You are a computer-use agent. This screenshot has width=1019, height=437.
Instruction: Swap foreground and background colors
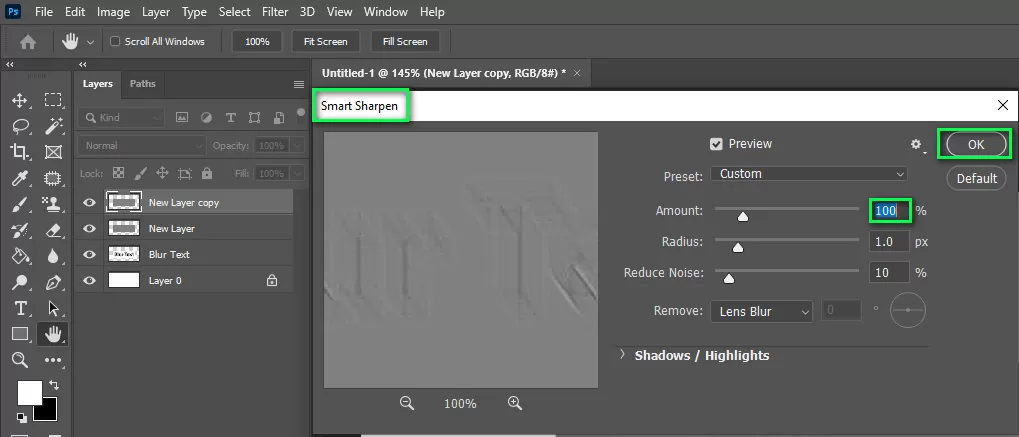(x=54, y=385)
